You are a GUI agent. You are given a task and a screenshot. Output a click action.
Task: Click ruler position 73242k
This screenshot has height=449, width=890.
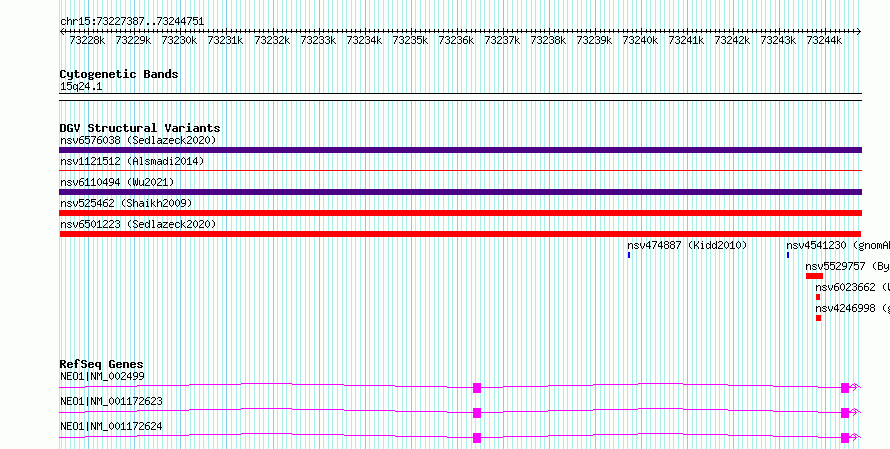tap(732, 40)
